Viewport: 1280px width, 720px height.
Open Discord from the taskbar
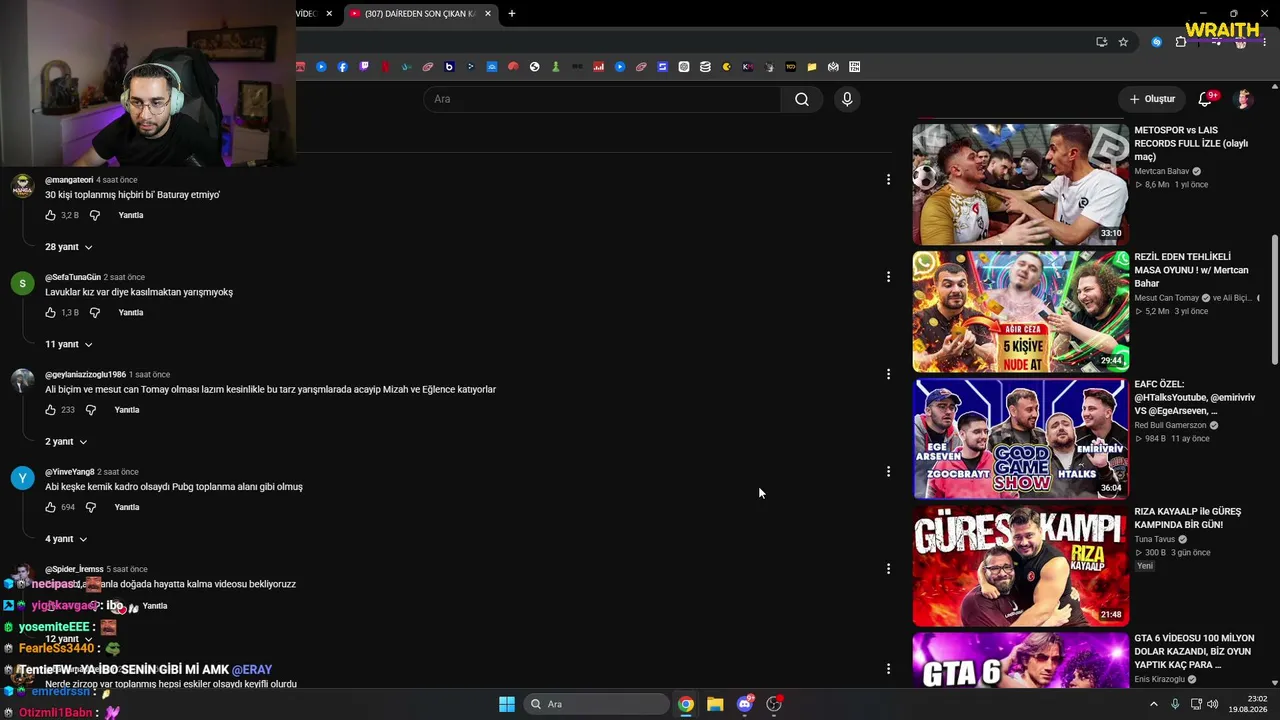pyautogui.click(x=744, y=704)
